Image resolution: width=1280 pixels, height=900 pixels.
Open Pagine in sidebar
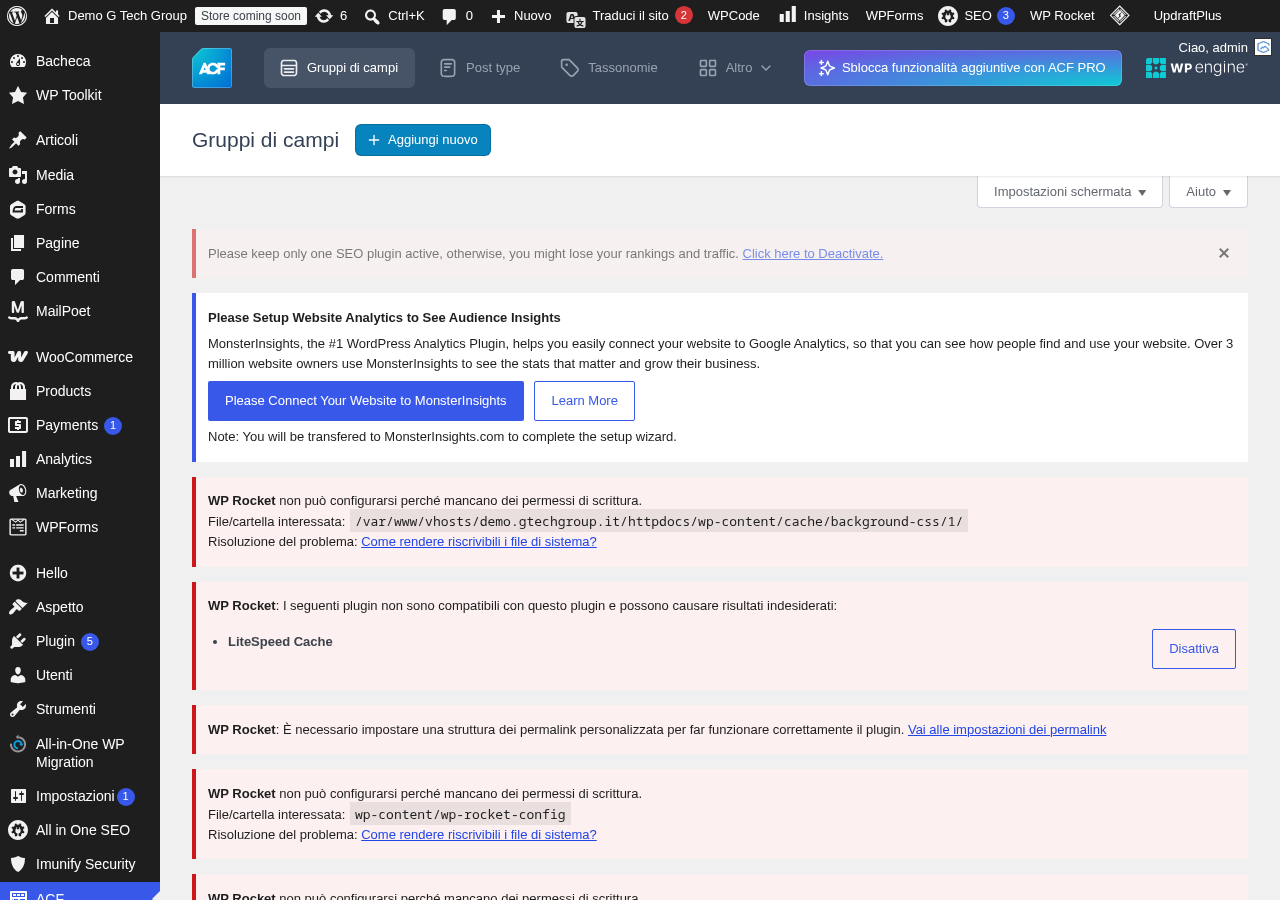(80, 243)
